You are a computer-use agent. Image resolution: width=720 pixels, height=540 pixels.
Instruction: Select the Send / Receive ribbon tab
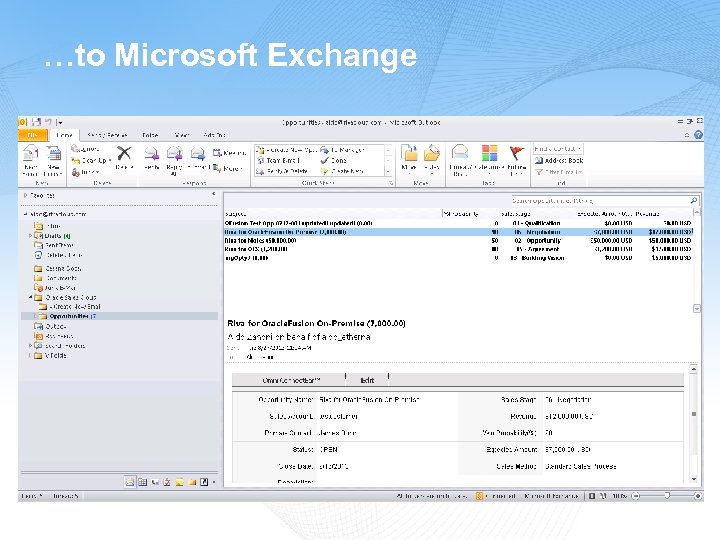point(107,135)
